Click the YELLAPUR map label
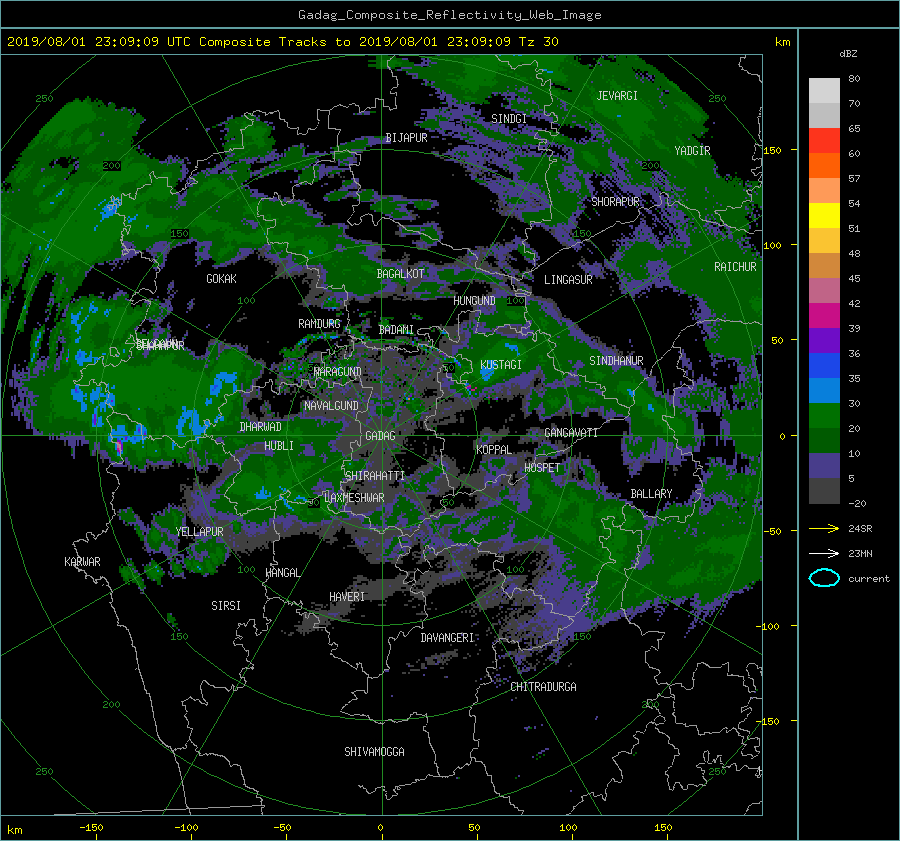Screen dimensions: 900x841 (x=199, y=532)
